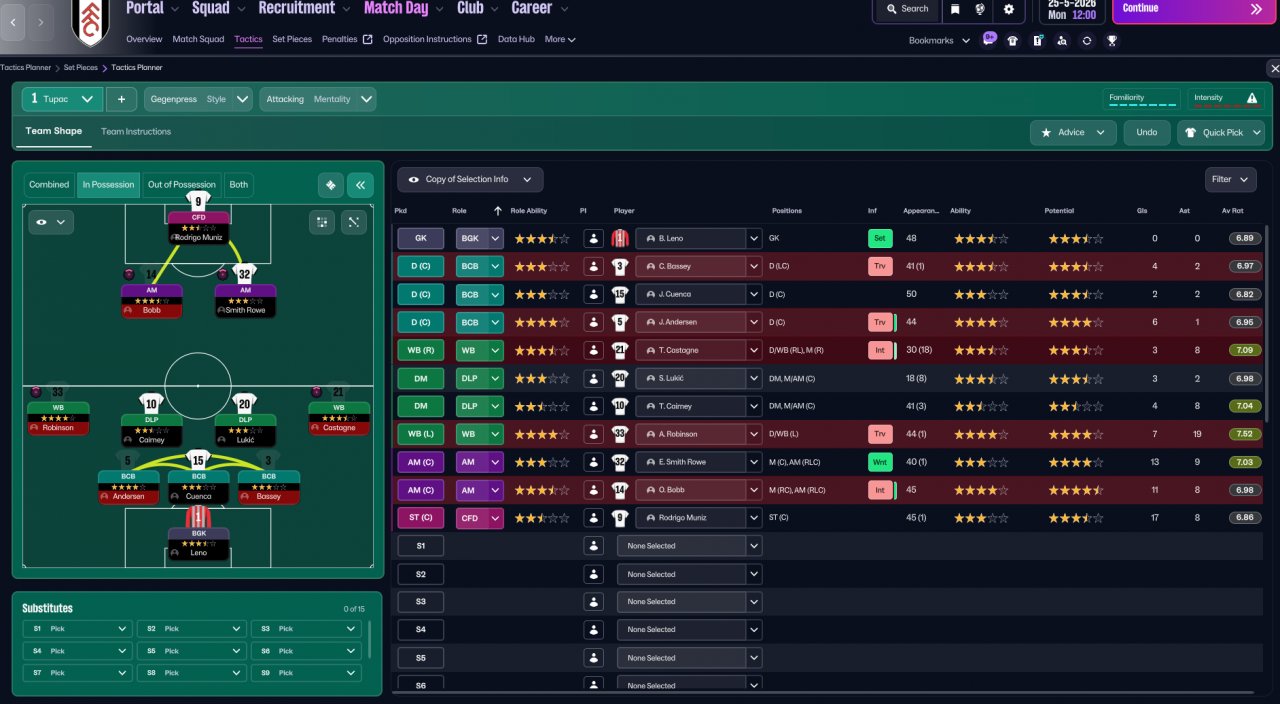Open the Match Day menu
This screenshot has width=1280, height=704.
(404, 9)
